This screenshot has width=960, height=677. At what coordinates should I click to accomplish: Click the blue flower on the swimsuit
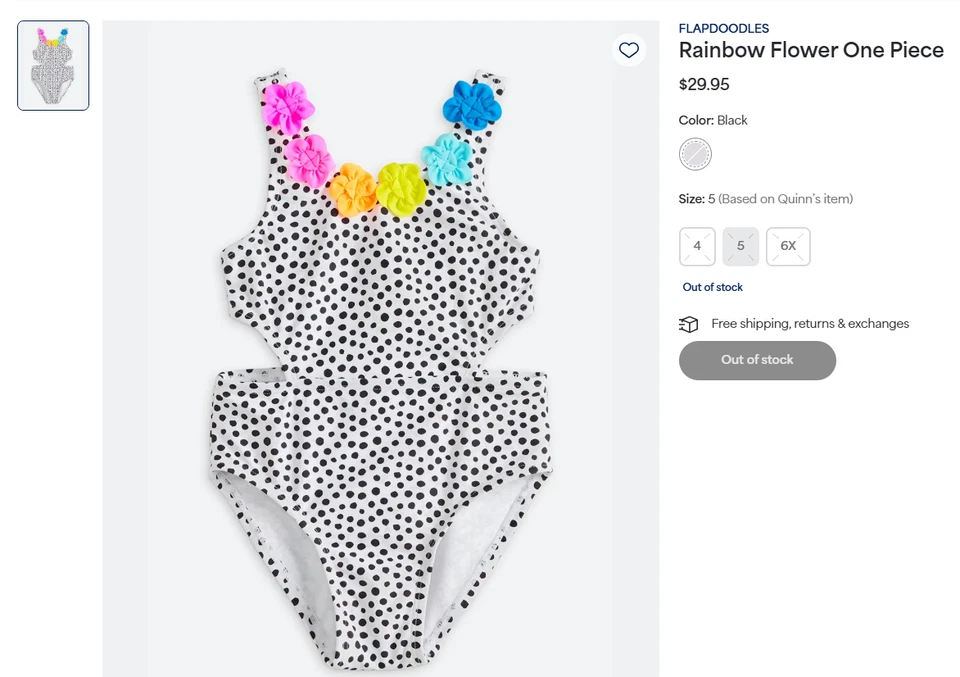point(472,104)
